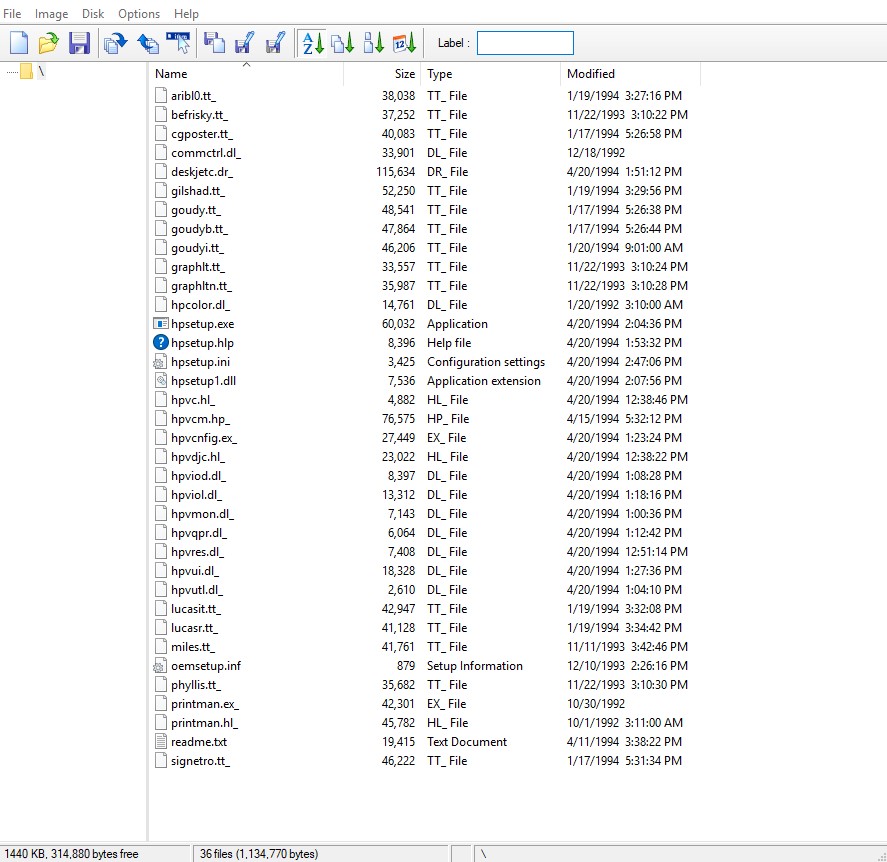The height and width of the screenshot is (862, 887).
Task: Select the hpsetup.hlp help file icon
Action: coord(161,343)
